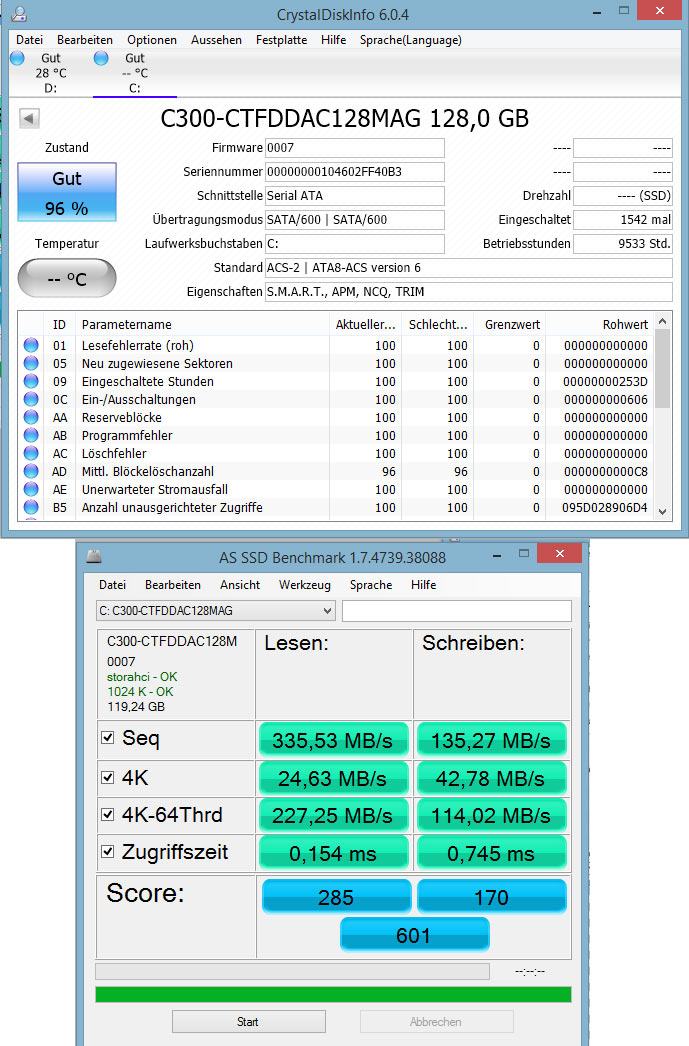Click the Gut 96 % health status button
This screenshot has width=689, height=1046.
click(x=67, y=192)
